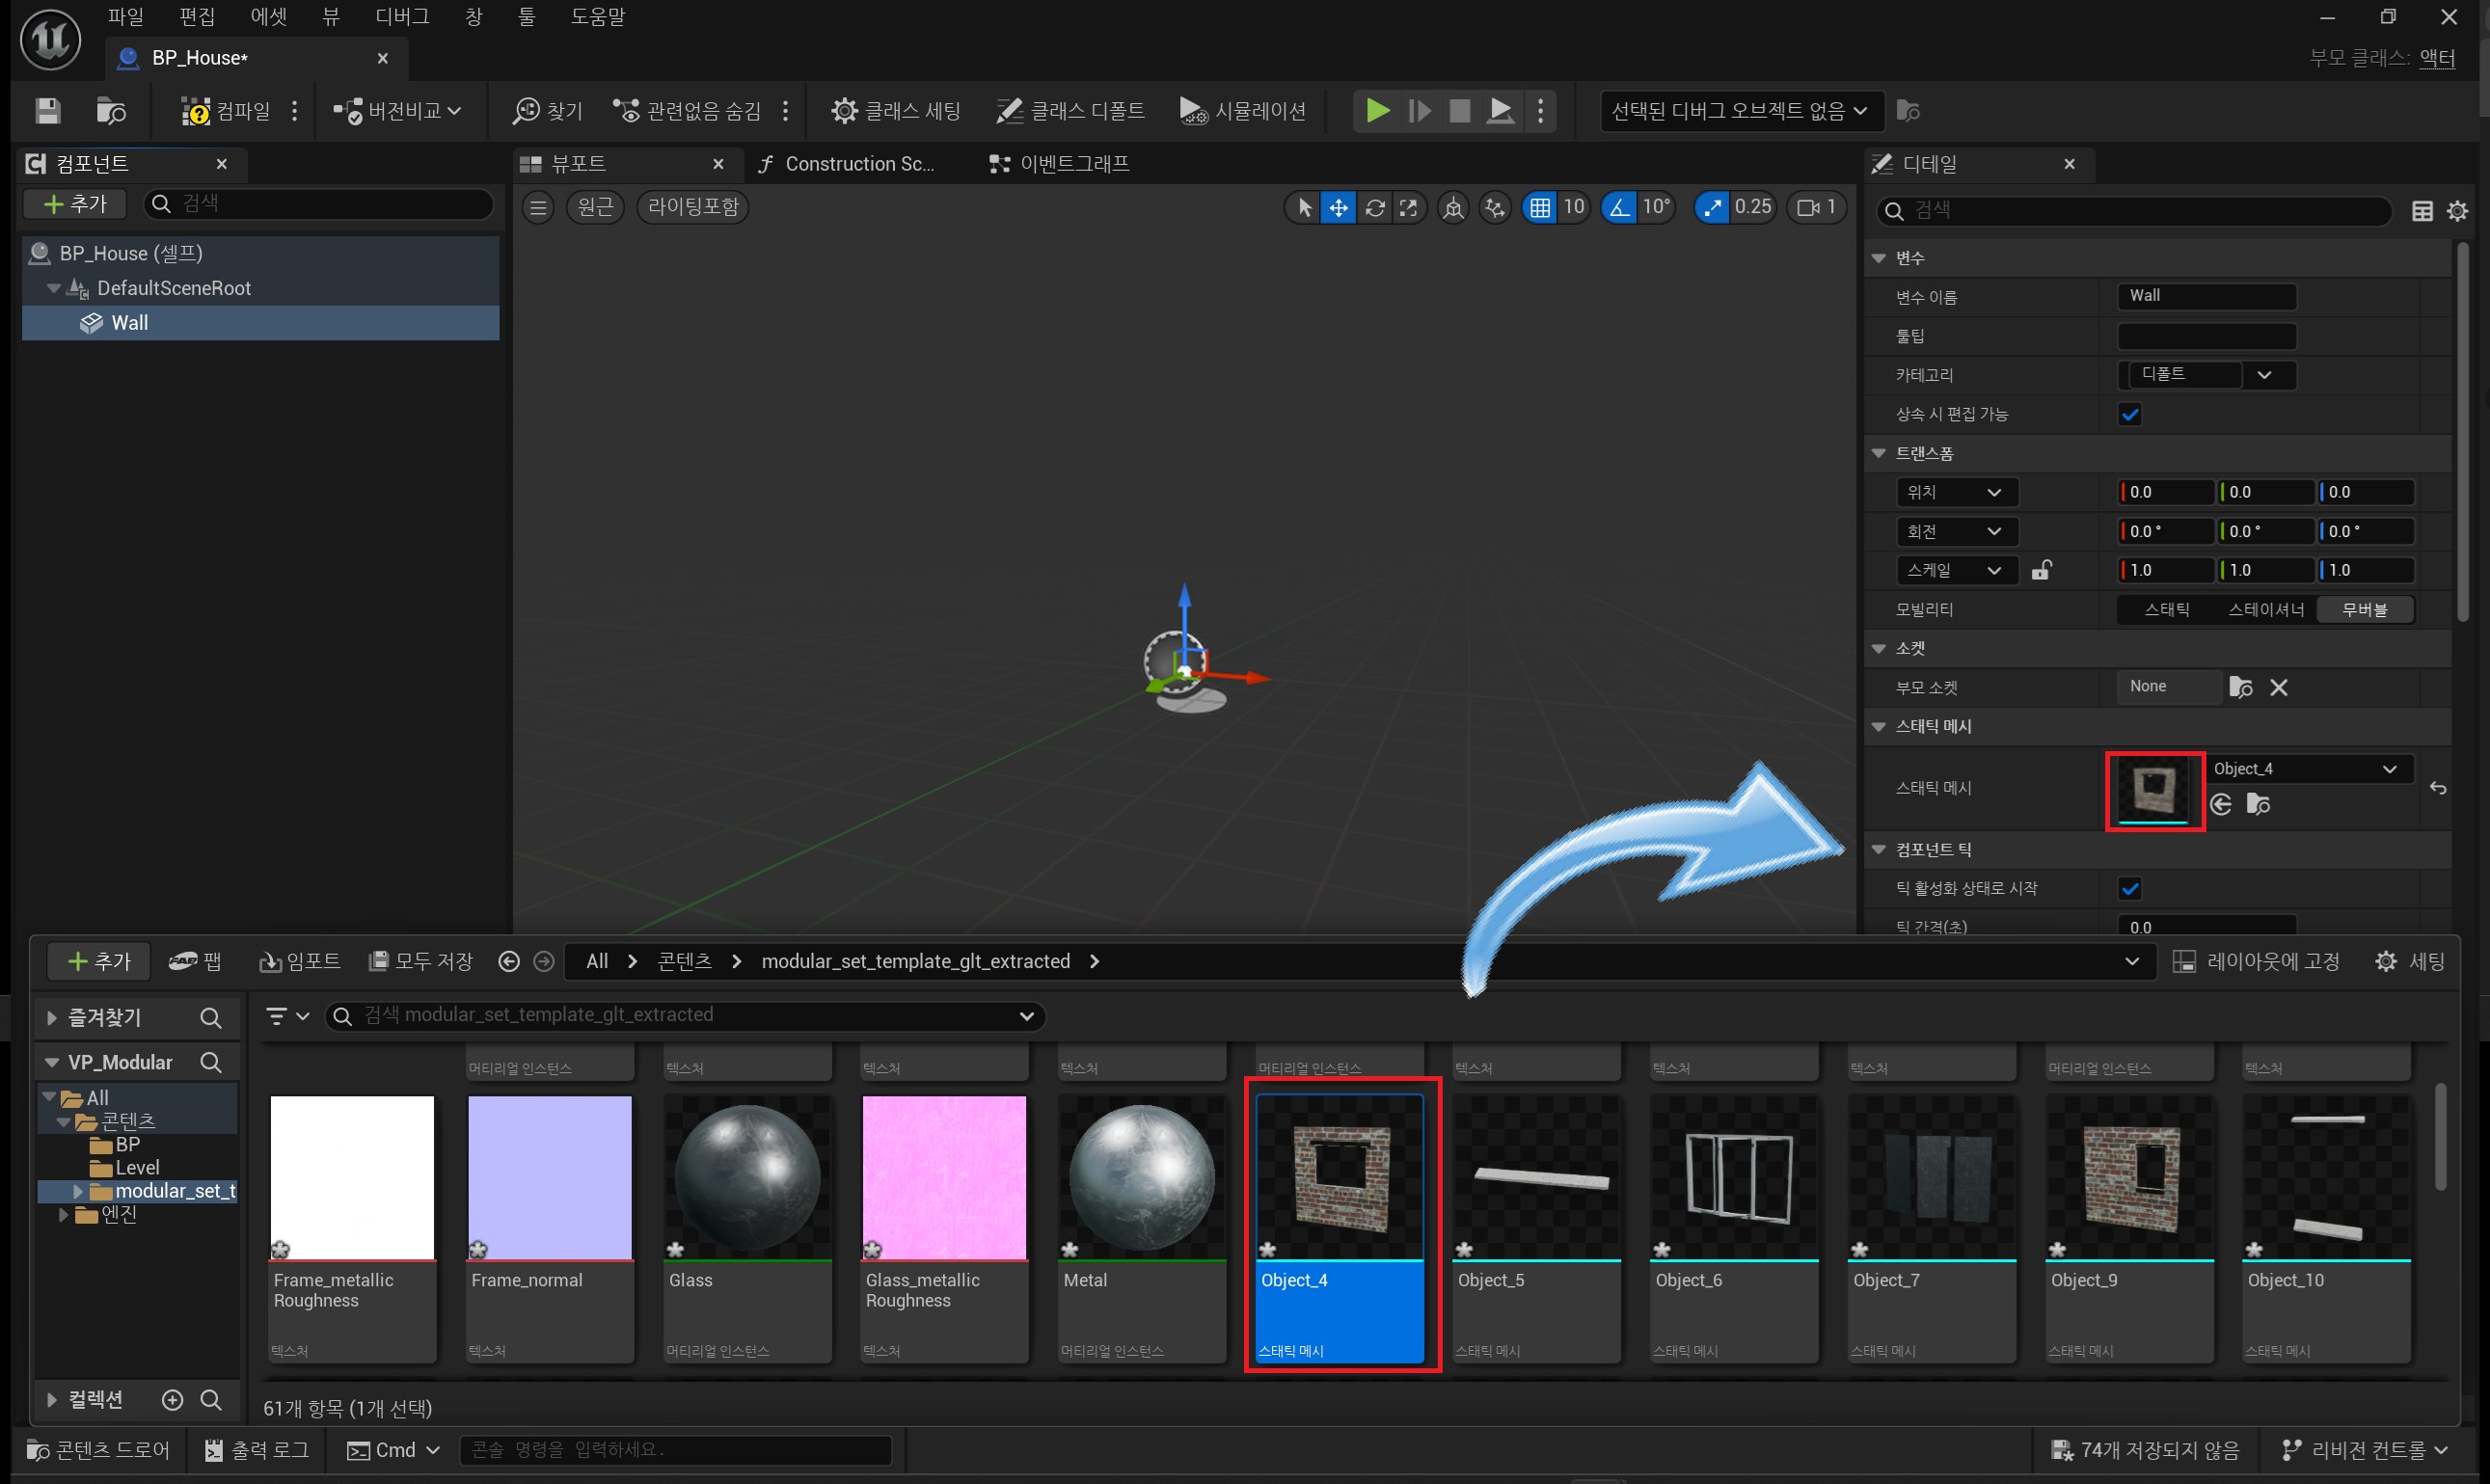Select the translate move gizmo tool
Viewport: 2490px width, 1484px height.
pyautogui.click(x=1338, y=207)
